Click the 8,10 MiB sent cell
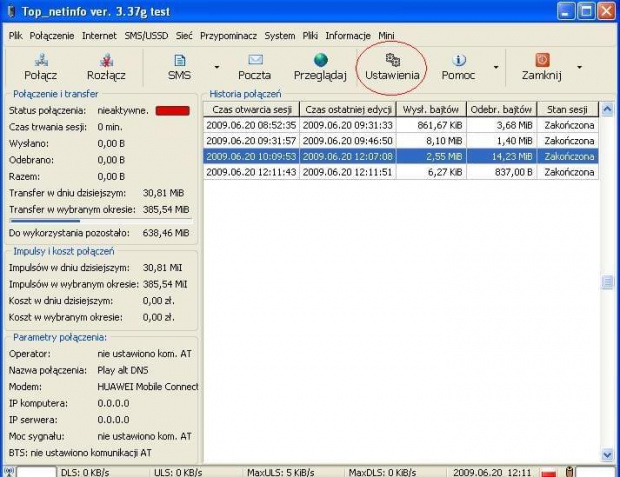The image size is (620, 477). coord(431,141)
